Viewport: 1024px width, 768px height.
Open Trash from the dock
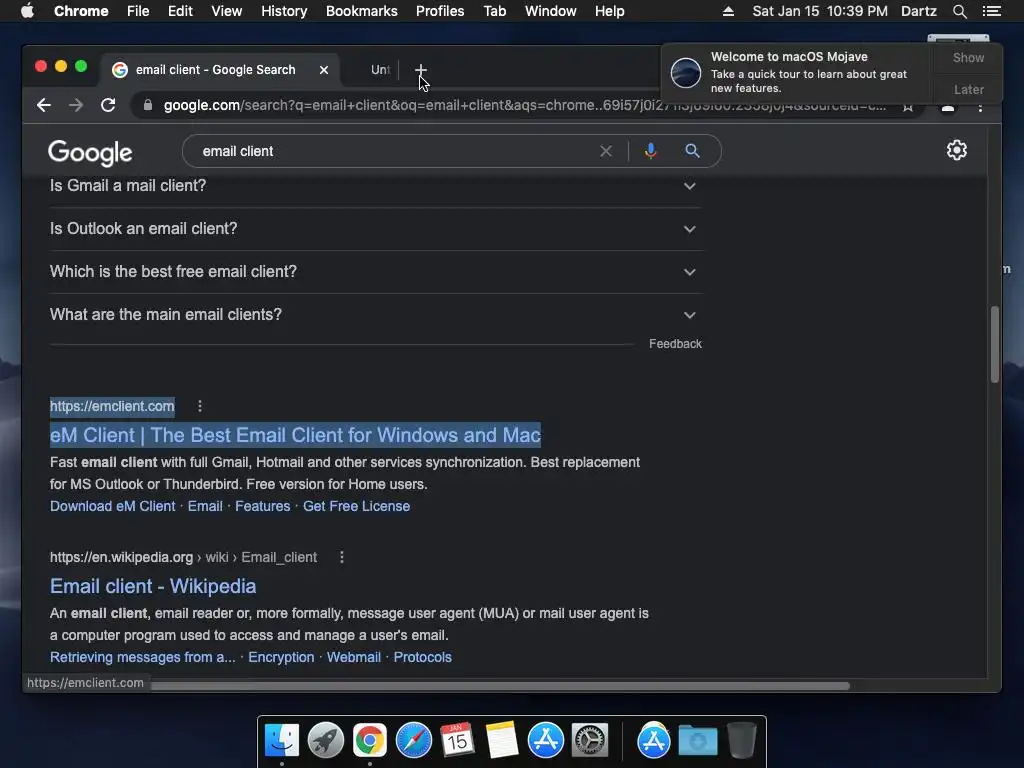point(741,741)
